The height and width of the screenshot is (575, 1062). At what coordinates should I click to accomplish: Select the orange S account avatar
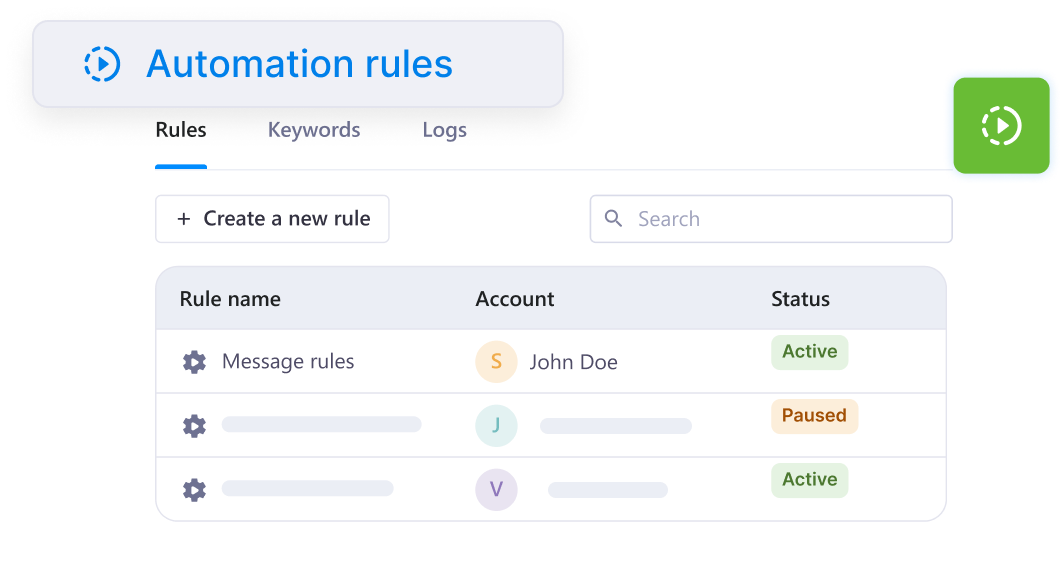pos(496,362)
